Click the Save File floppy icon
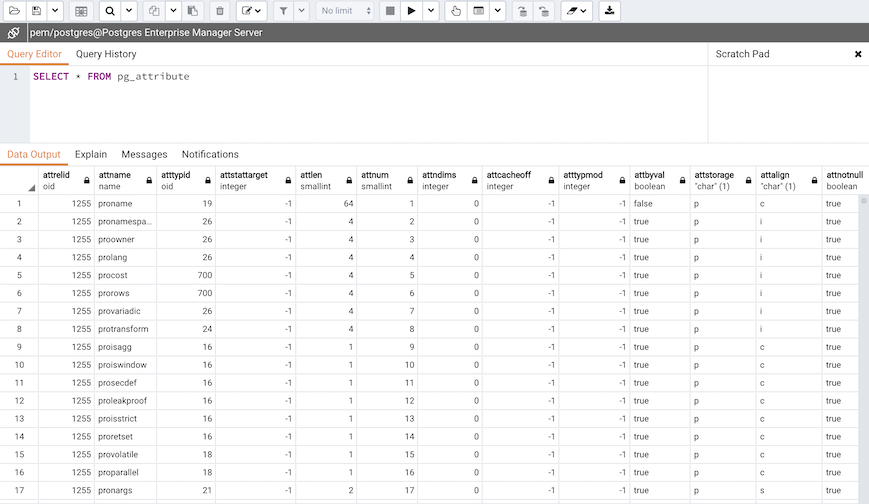The height and width of the screenshot is (504, 869). [x=37, y=11]
